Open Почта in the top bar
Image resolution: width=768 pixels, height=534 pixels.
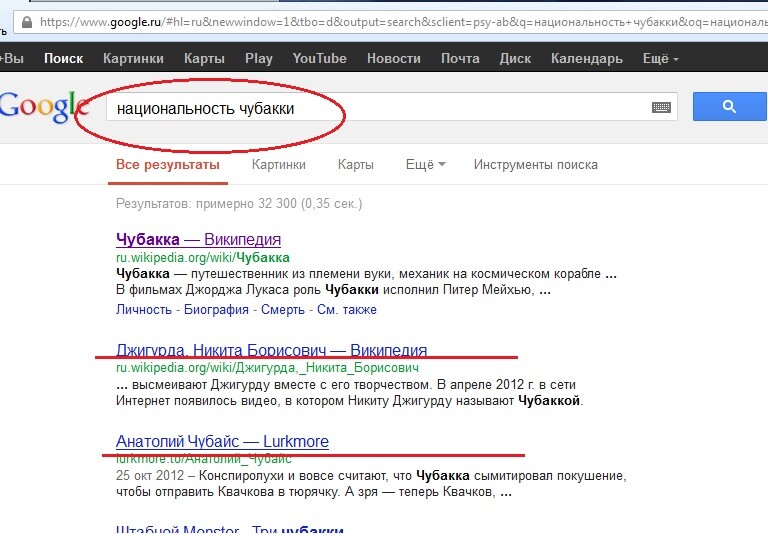click(460, 59)
